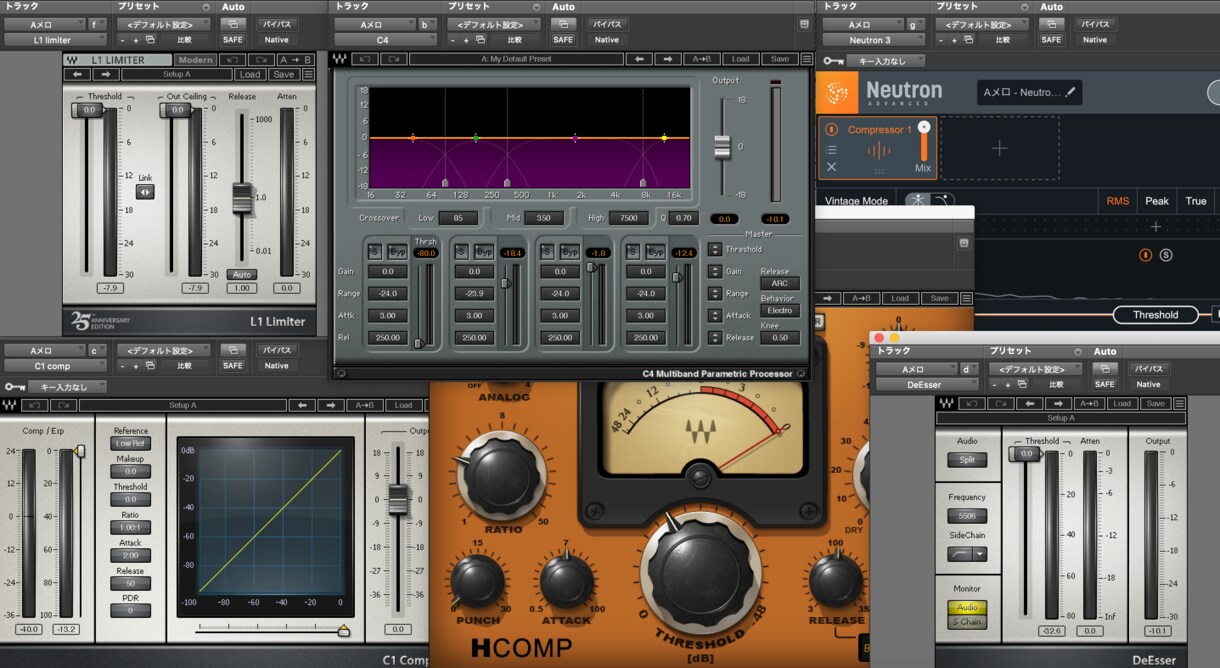Screen dimensions: 1220x668
Task: Open the C4 insert selector dropdown
Action: click(383, 40)
